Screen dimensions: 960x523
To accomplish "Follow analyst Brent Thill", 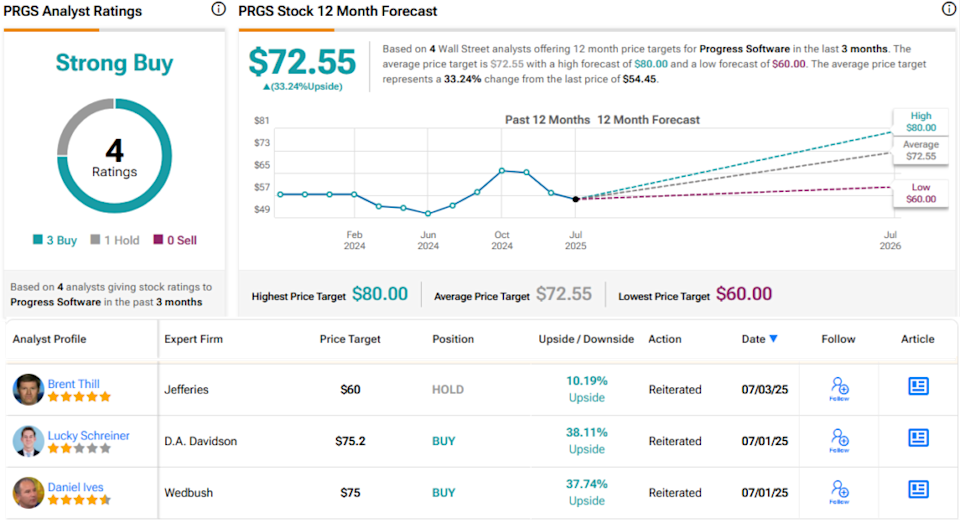I will click(838, 389).
